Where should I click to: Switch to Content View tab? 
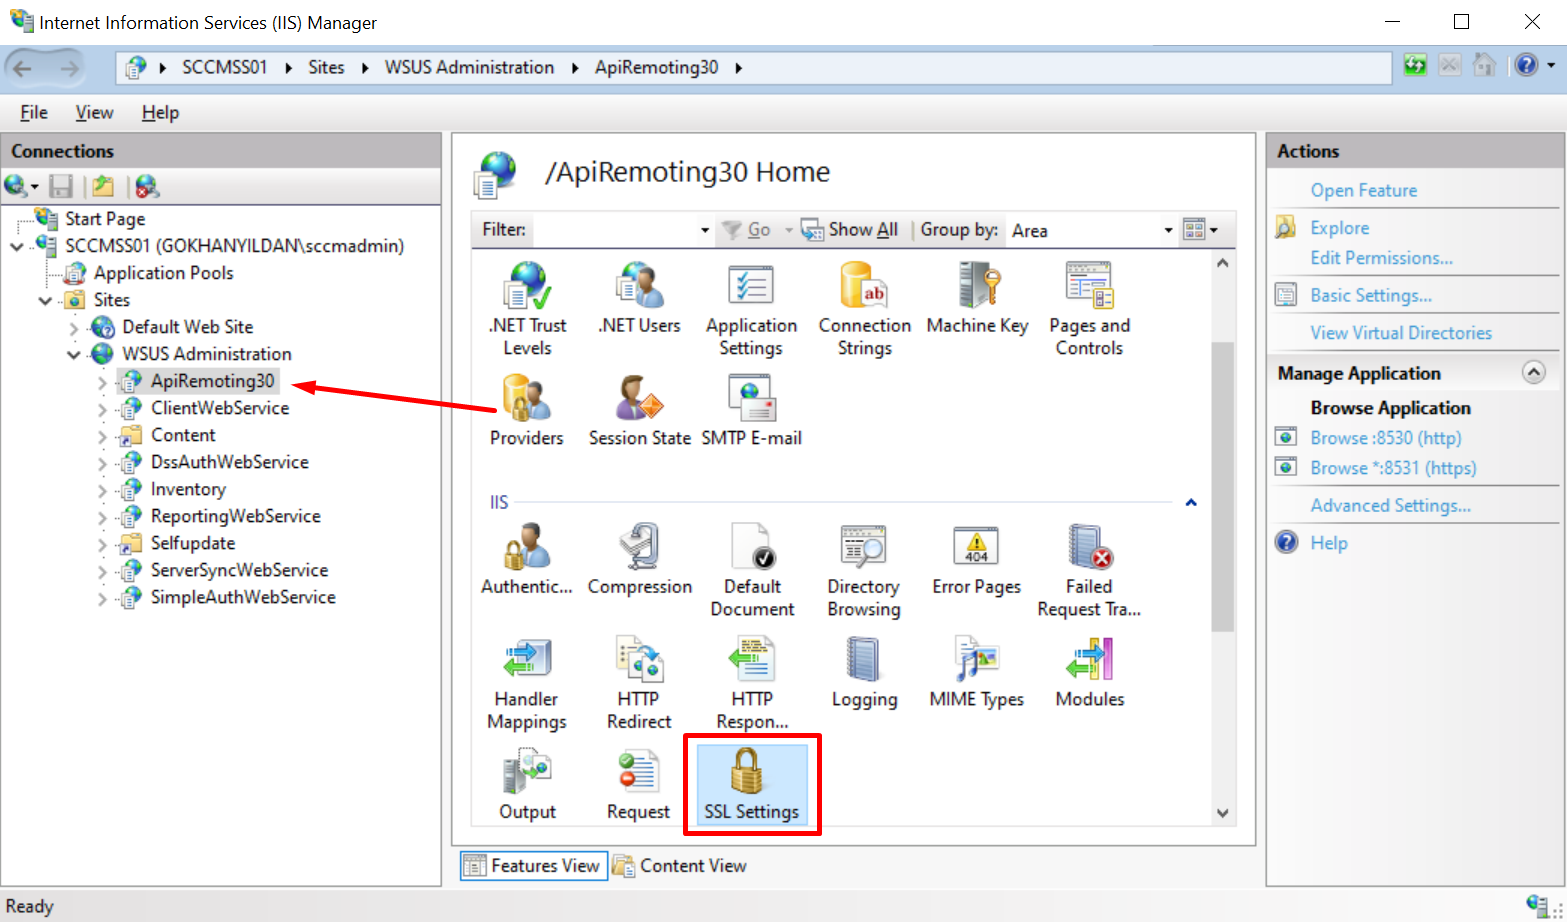(x=680, y=866)
